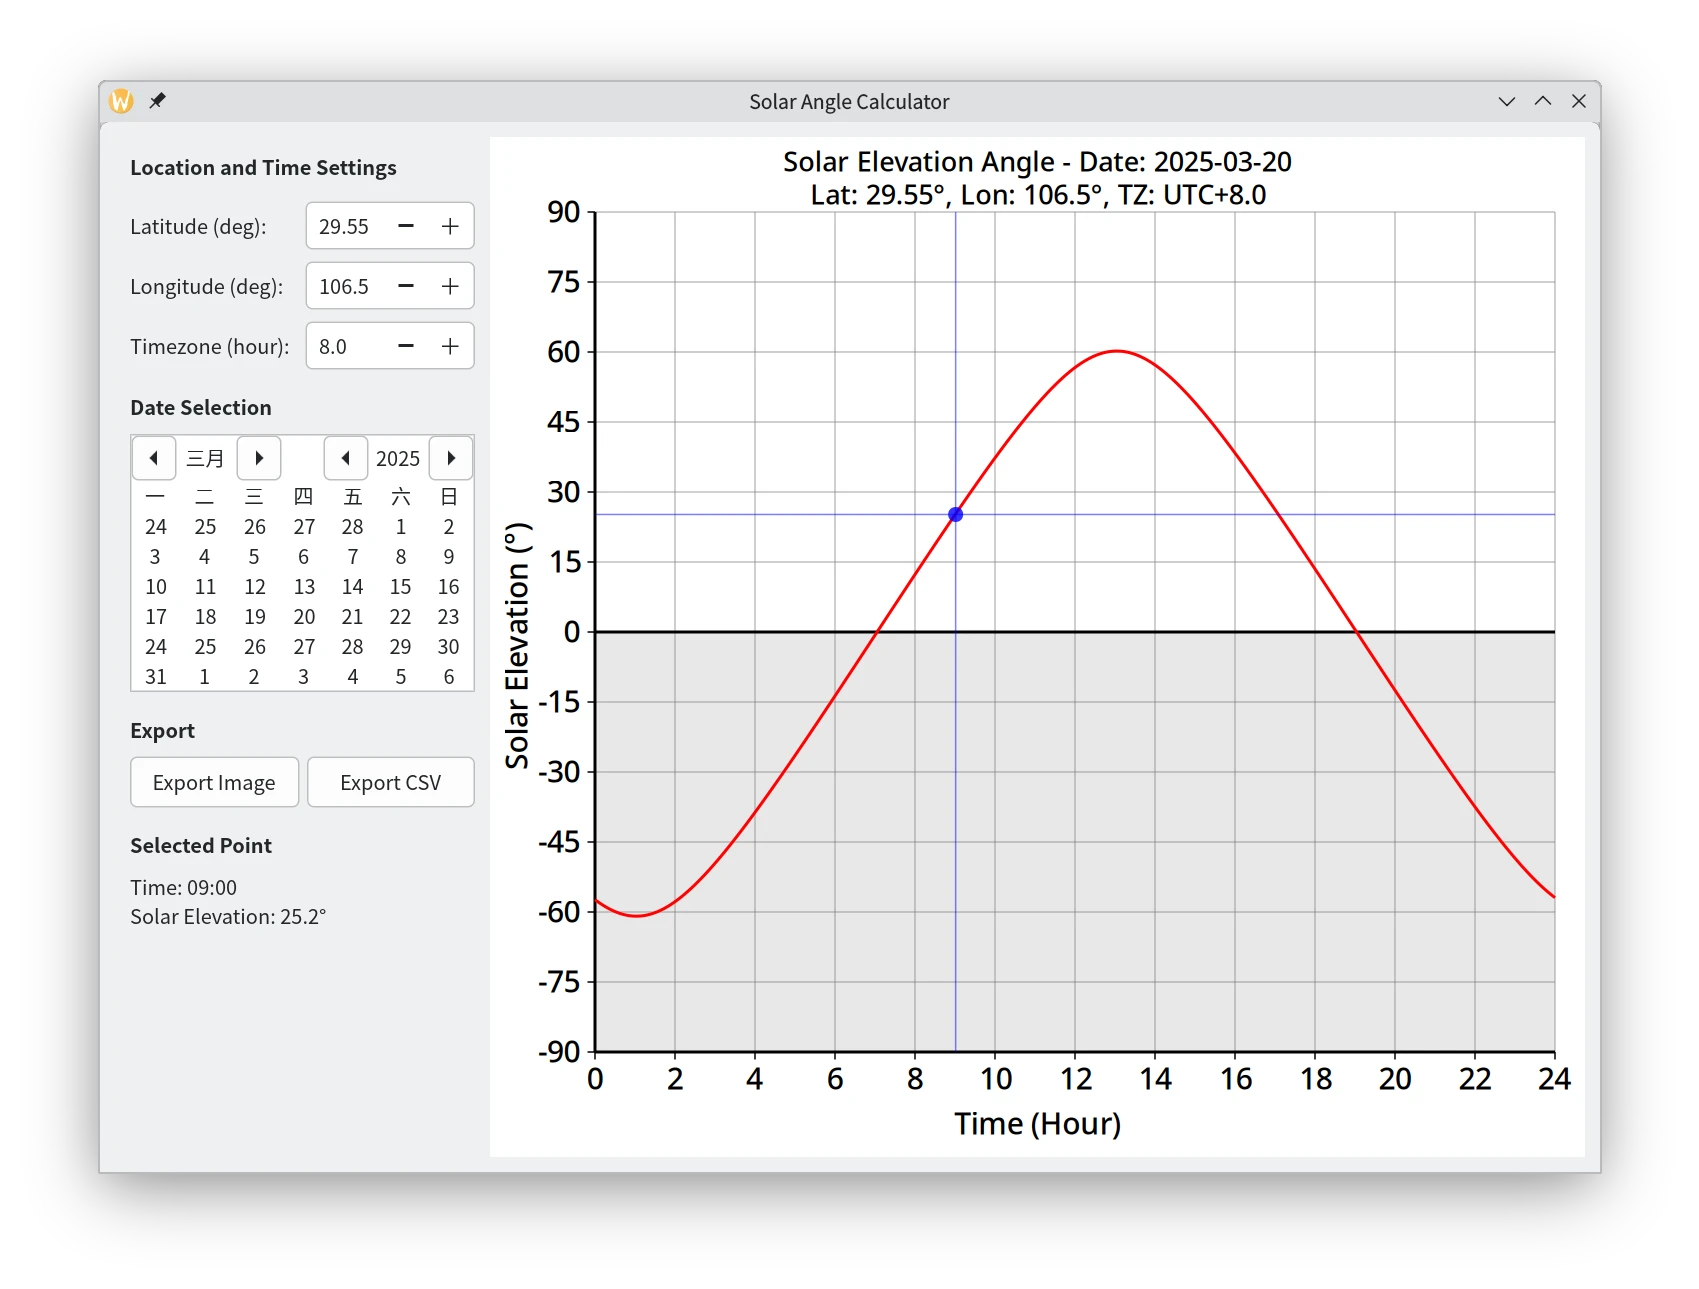Image resolution: width=1699 pixels, height=1289 pixels.
Task: Decrease latitude with the minus button
Action: click(406, 226)
